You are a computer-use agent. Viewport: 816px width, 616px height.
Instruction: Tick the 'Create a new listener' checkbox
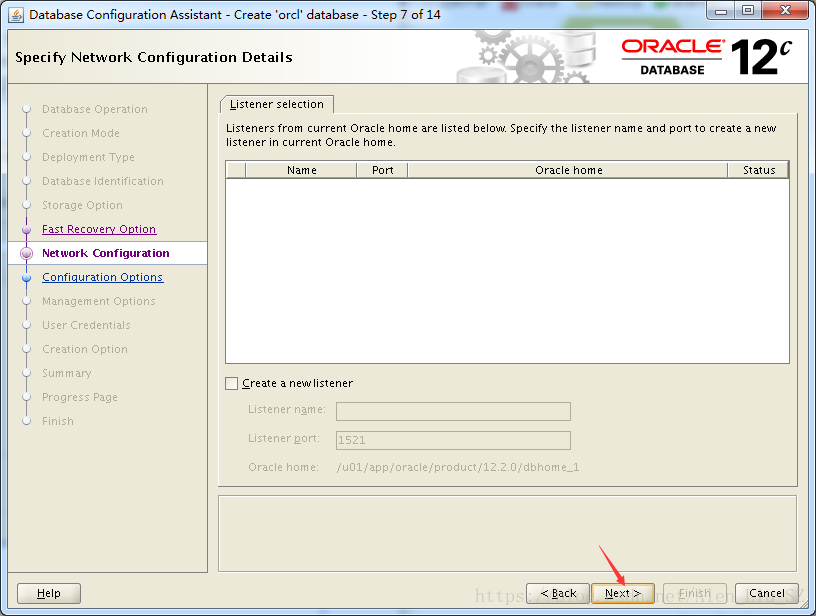(x=232, y=383)
